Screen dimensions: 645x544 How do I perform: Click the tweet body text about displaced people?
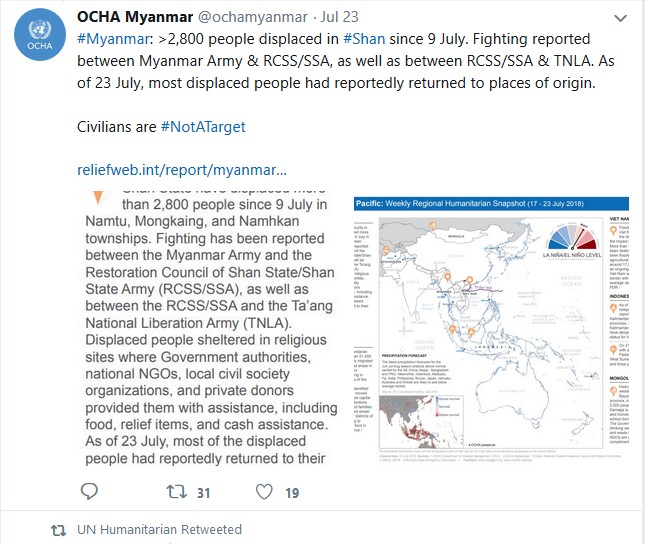[340, 61]
